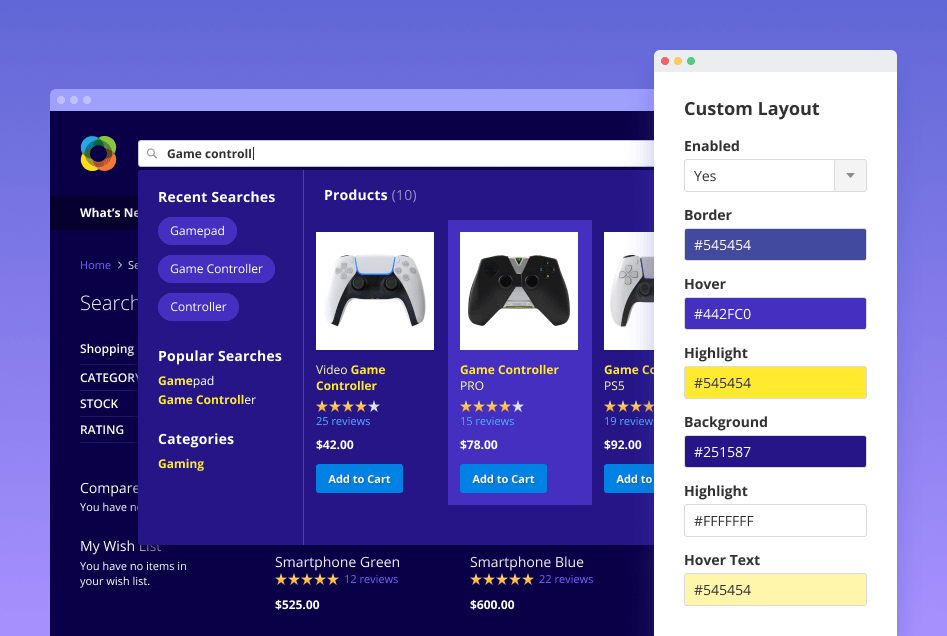Open the Gaming category link

181,464
